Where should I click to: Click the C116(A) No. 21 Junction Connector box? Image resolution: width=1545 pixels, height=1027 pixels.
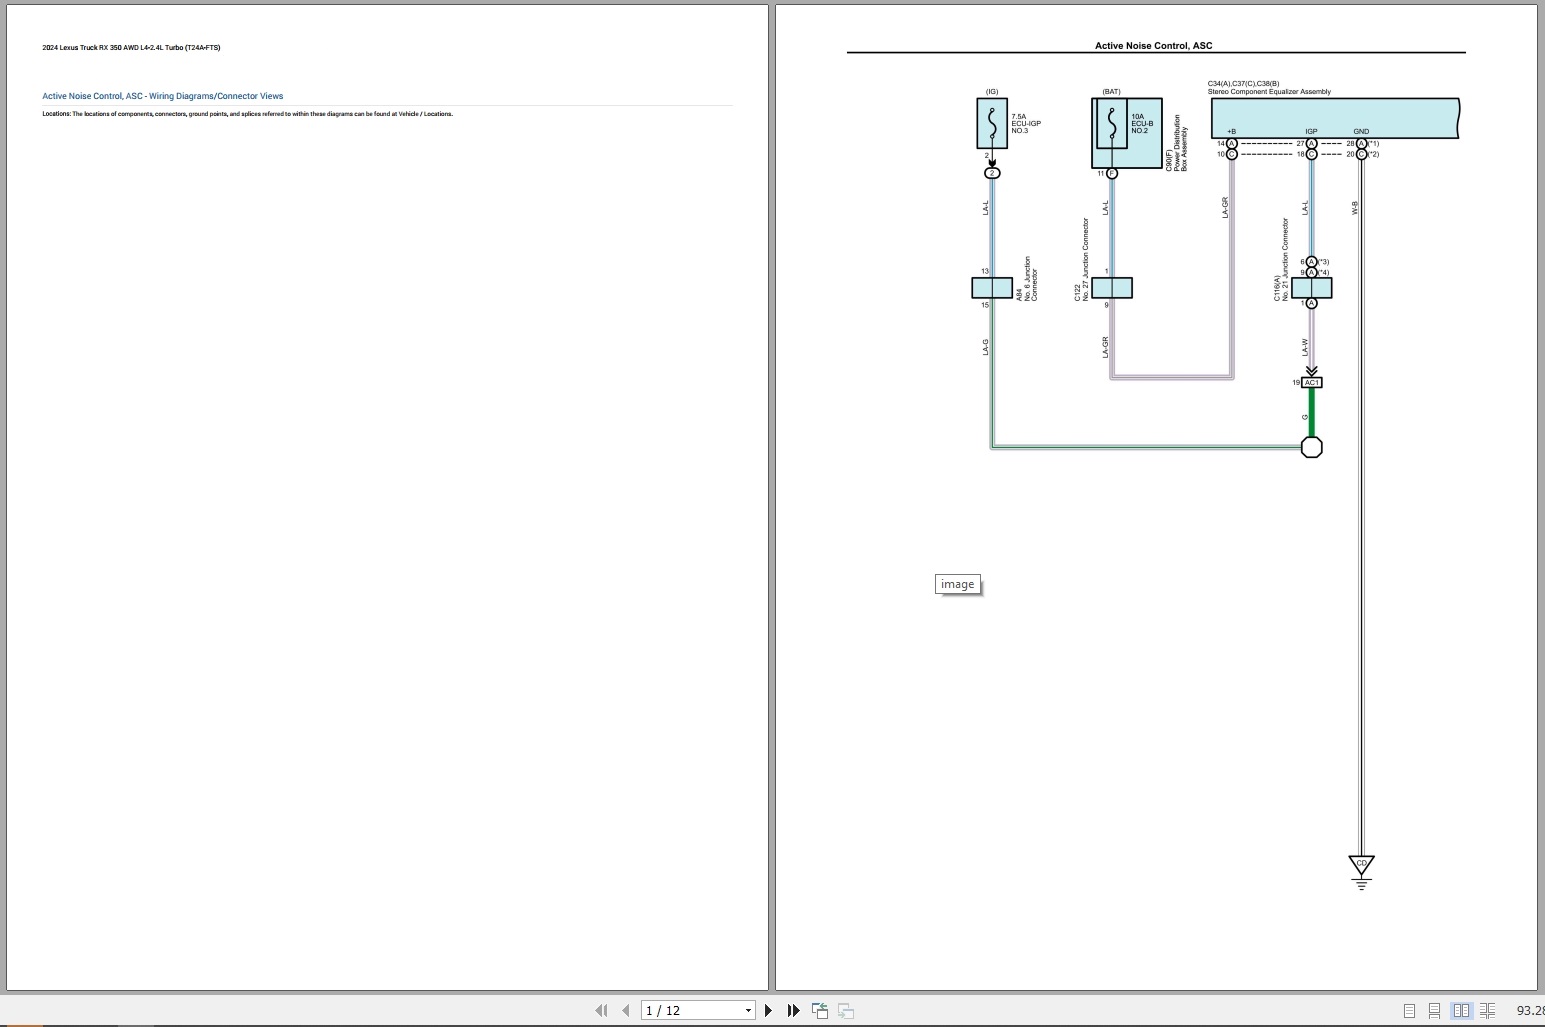pyautogui.click(x=1312, y=288)
